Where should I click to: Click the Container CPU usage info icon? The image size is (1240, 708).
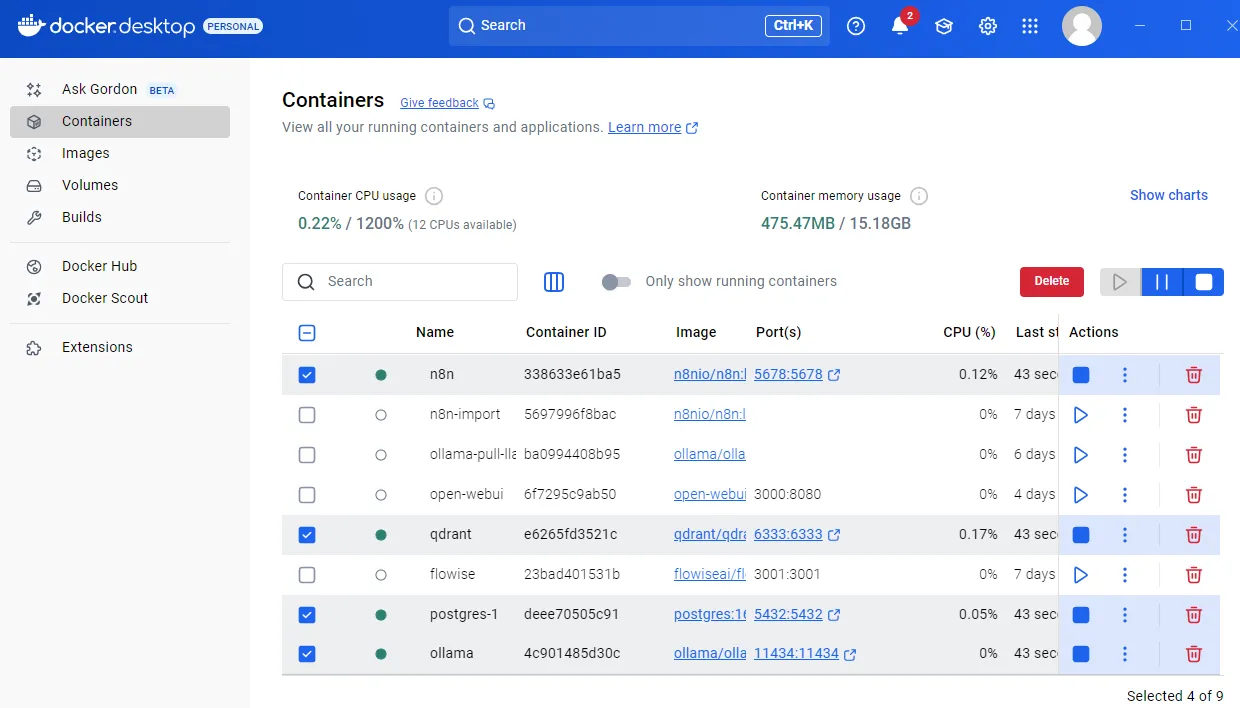pyautogui.click(x=434, y=196)
